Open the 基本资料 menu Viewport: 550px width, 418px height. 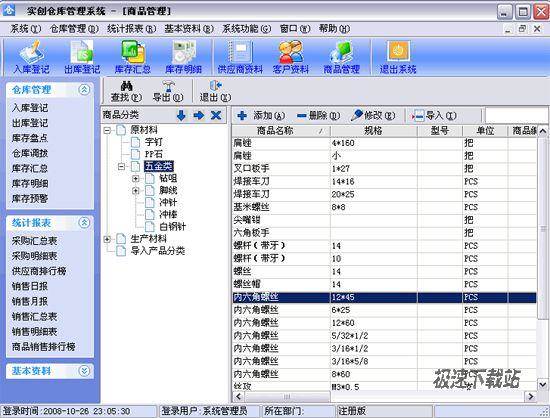coord(189,29)
